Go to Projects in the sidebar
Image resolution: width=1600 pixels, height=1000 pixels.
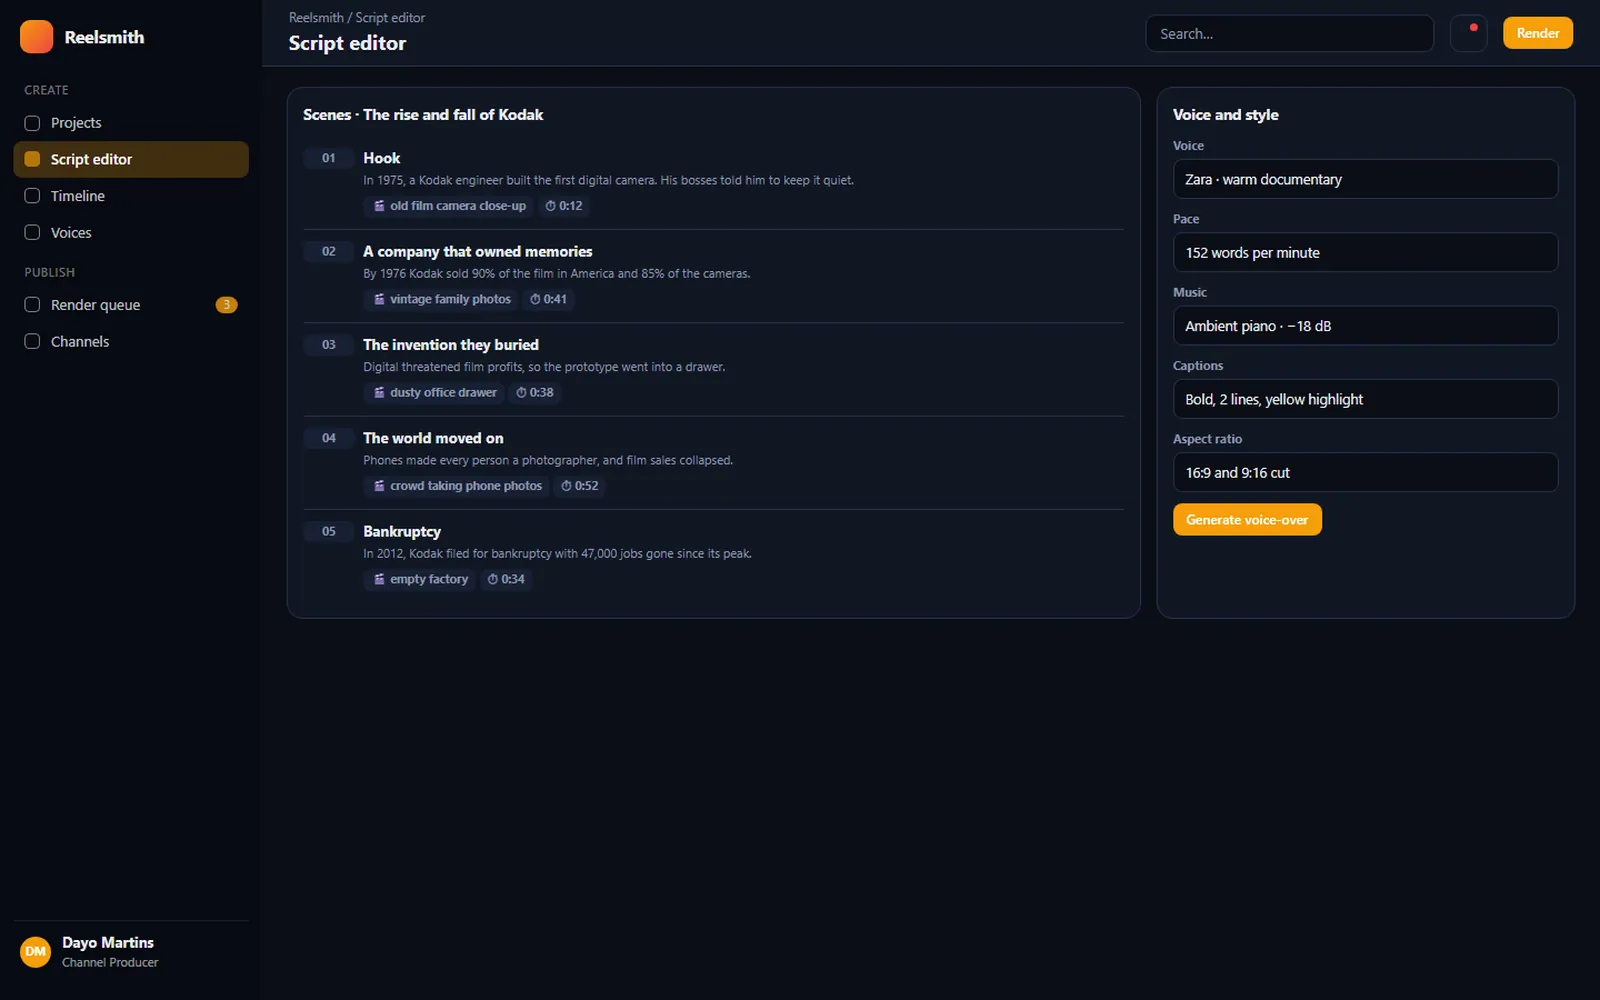[131, 123]
